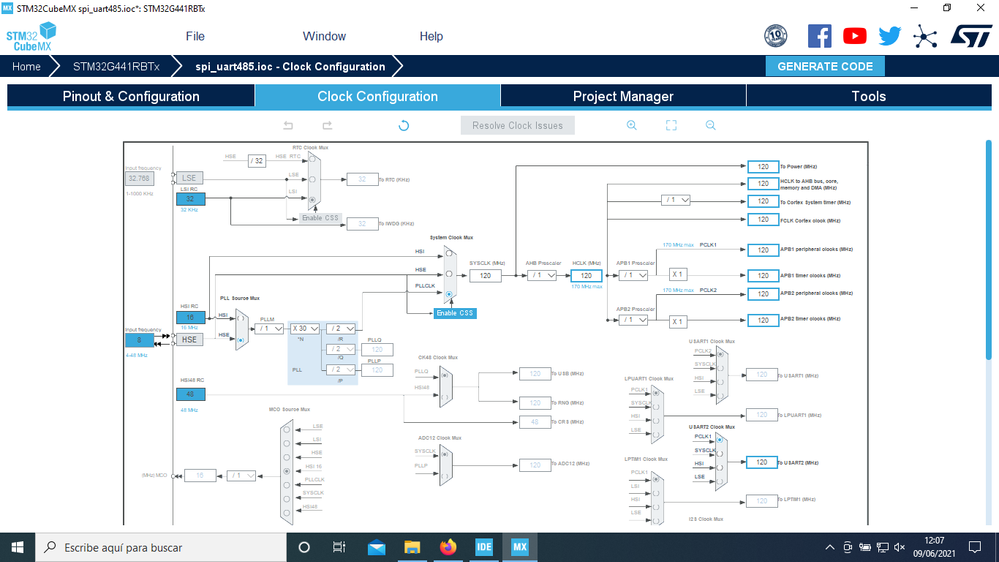Click the volume muted tray icon

(x=900, y=547)
